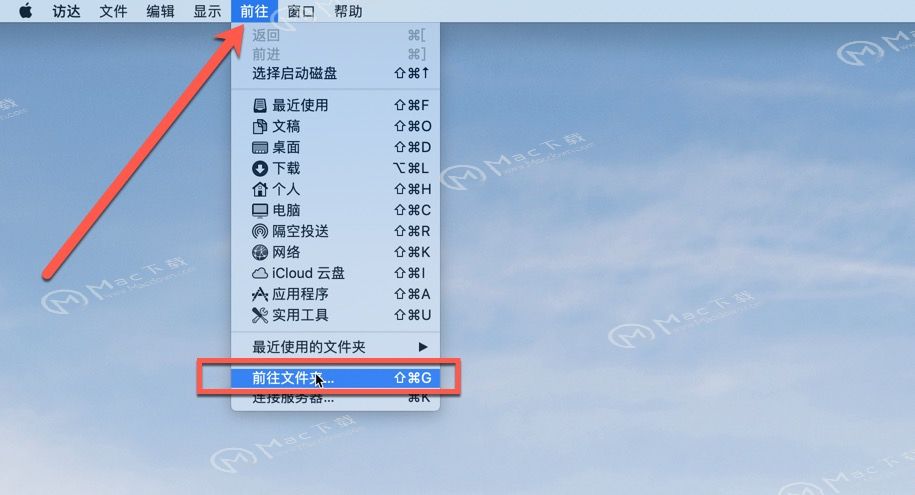Open the Apple logo menu
Screen dimensions: 915x495
[26, 11]
